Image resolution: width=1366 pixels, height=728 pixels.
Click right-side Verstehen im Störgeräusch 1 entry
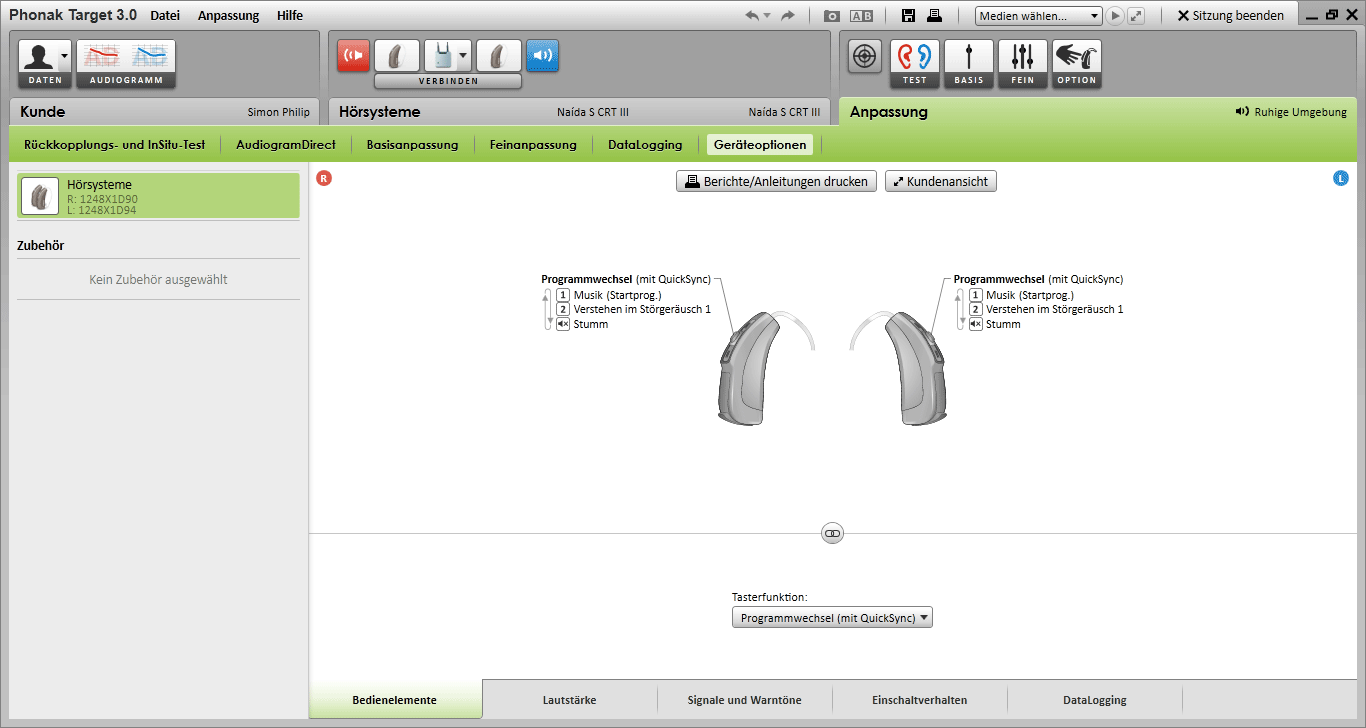(x=634, y=309)
